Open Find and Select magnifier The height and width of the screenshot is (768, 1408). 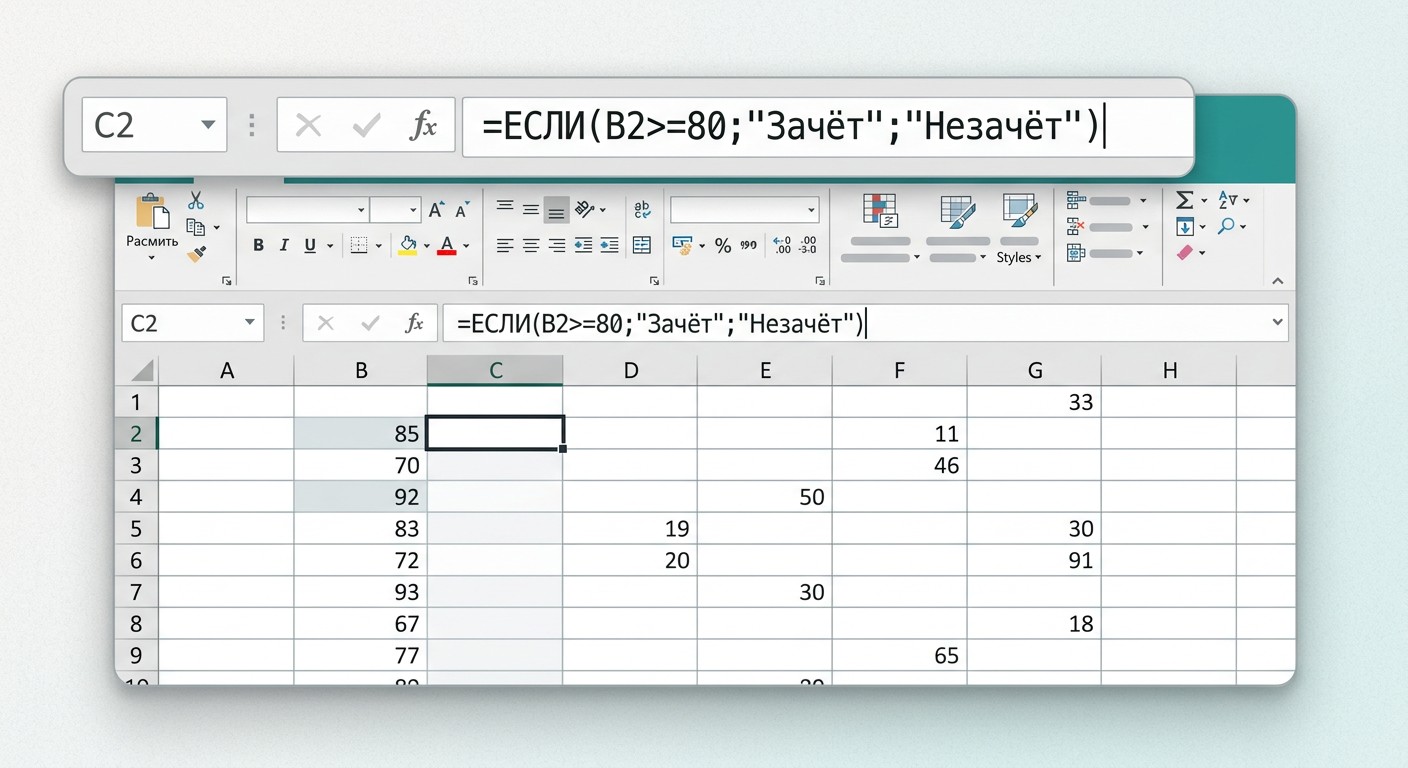click(1226, 227)
